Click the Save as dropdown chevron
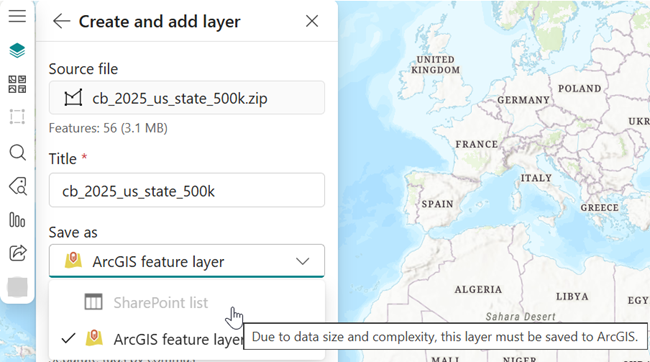The image size is (650, 362). coord(303,261)
